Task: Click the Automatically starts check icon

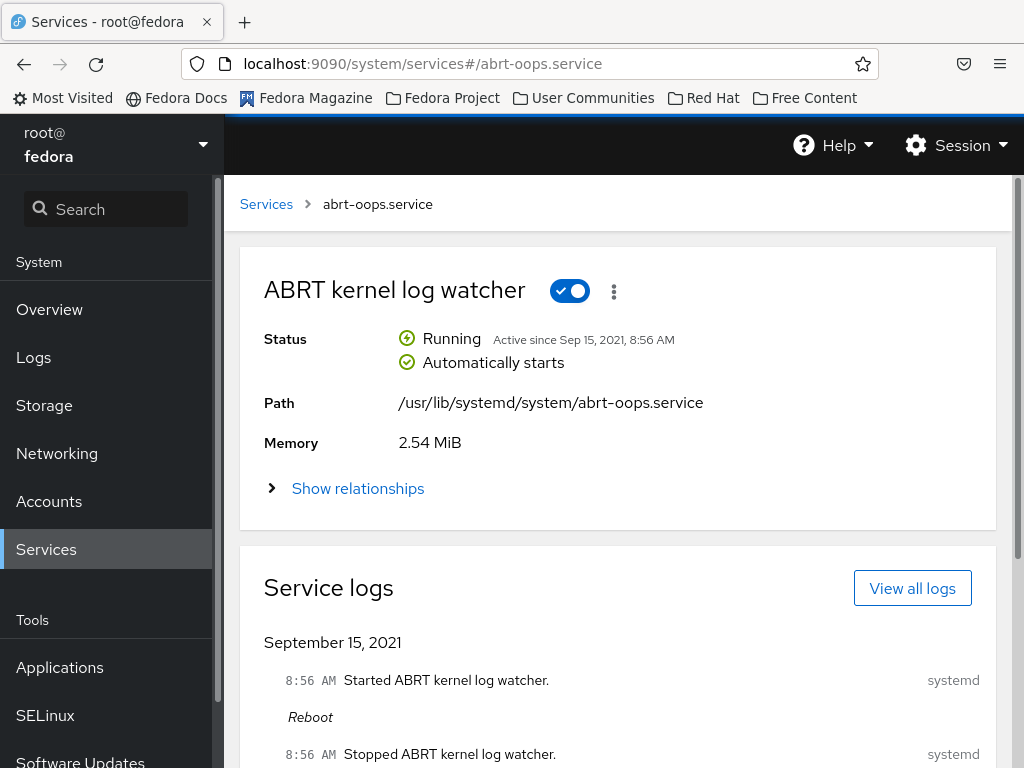Action: click(407, 362)
